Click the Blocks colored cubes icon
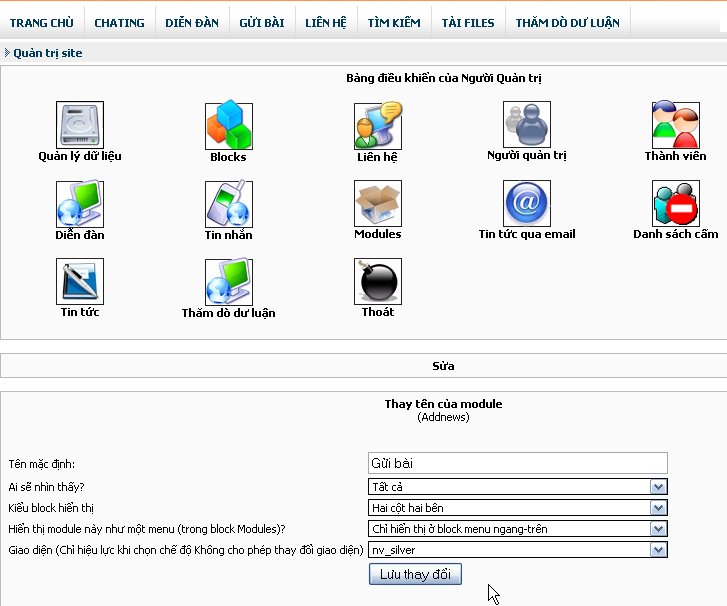 229,125
